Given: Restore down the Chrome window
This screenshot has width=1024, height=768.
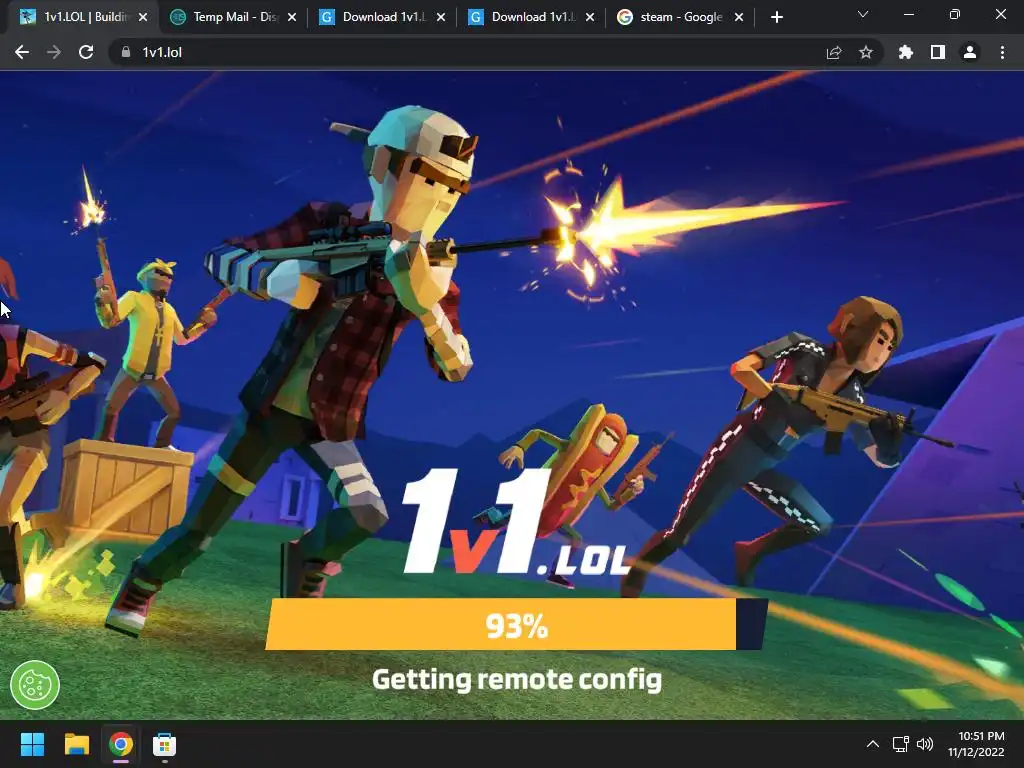Looking at the screenshot, I should tap(954, 14).
